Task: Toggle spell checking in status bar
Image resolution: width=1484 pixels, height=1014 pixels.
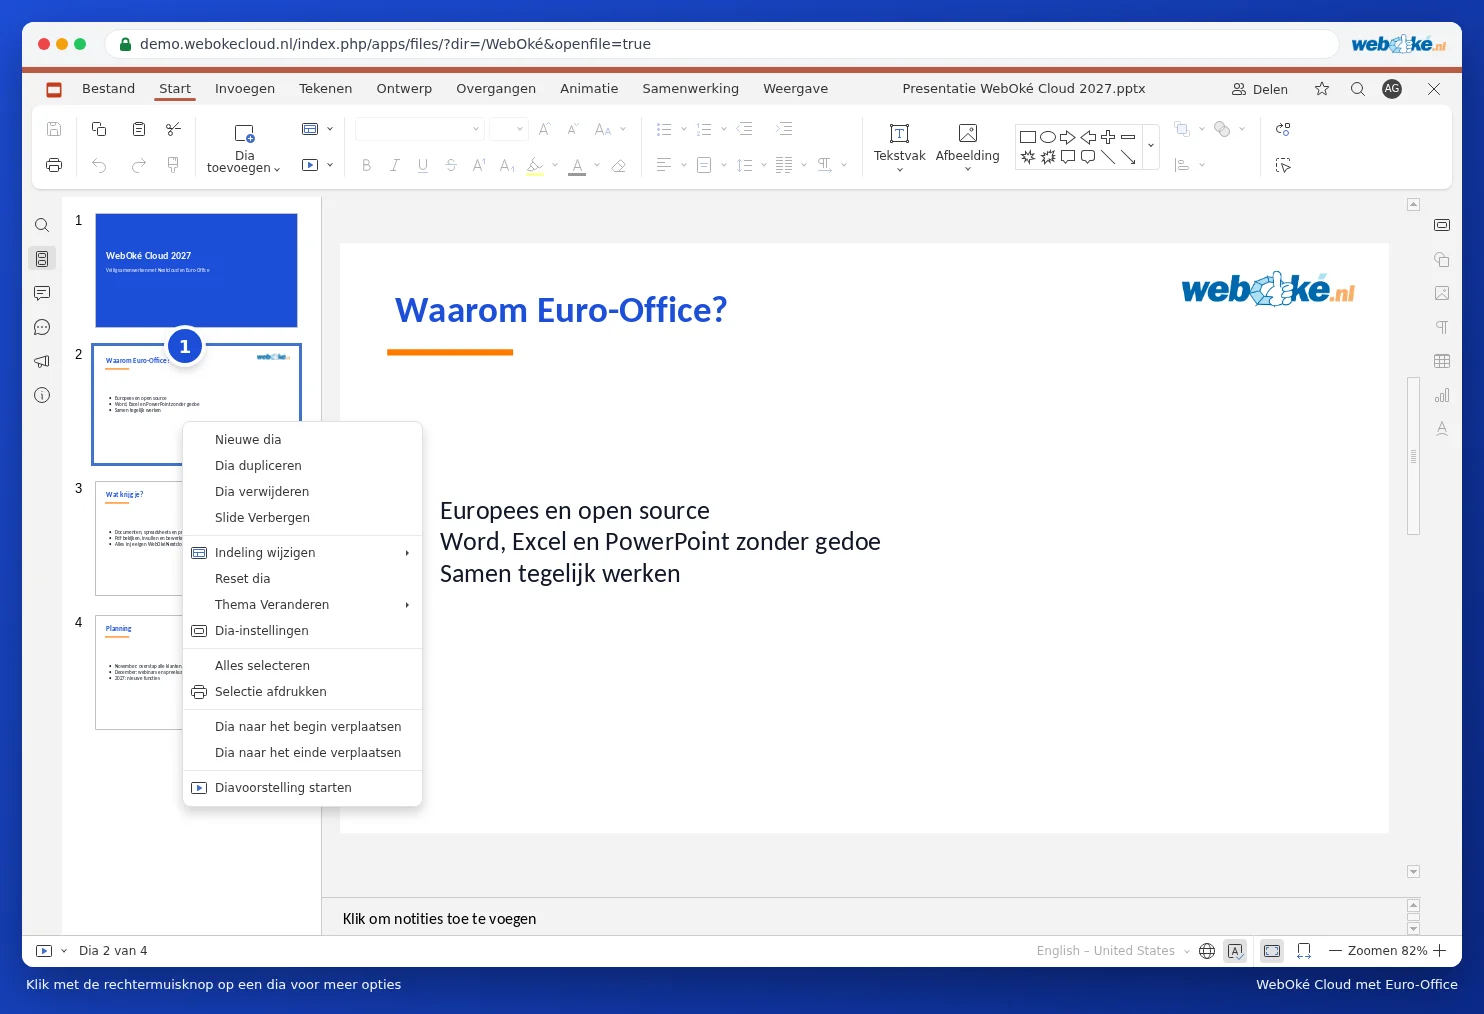Action: 1235,951
